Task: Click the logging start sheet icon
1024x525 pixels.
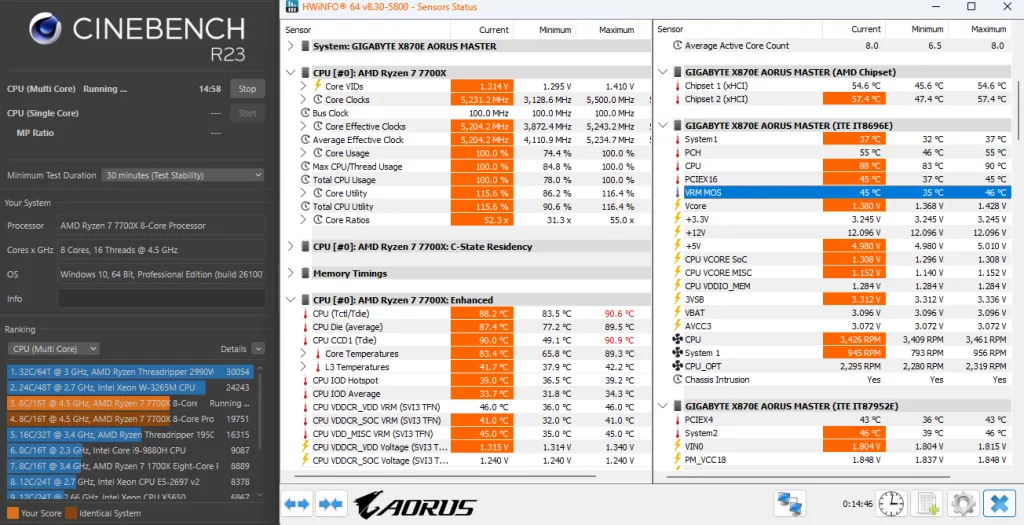Action: point(927,504)
